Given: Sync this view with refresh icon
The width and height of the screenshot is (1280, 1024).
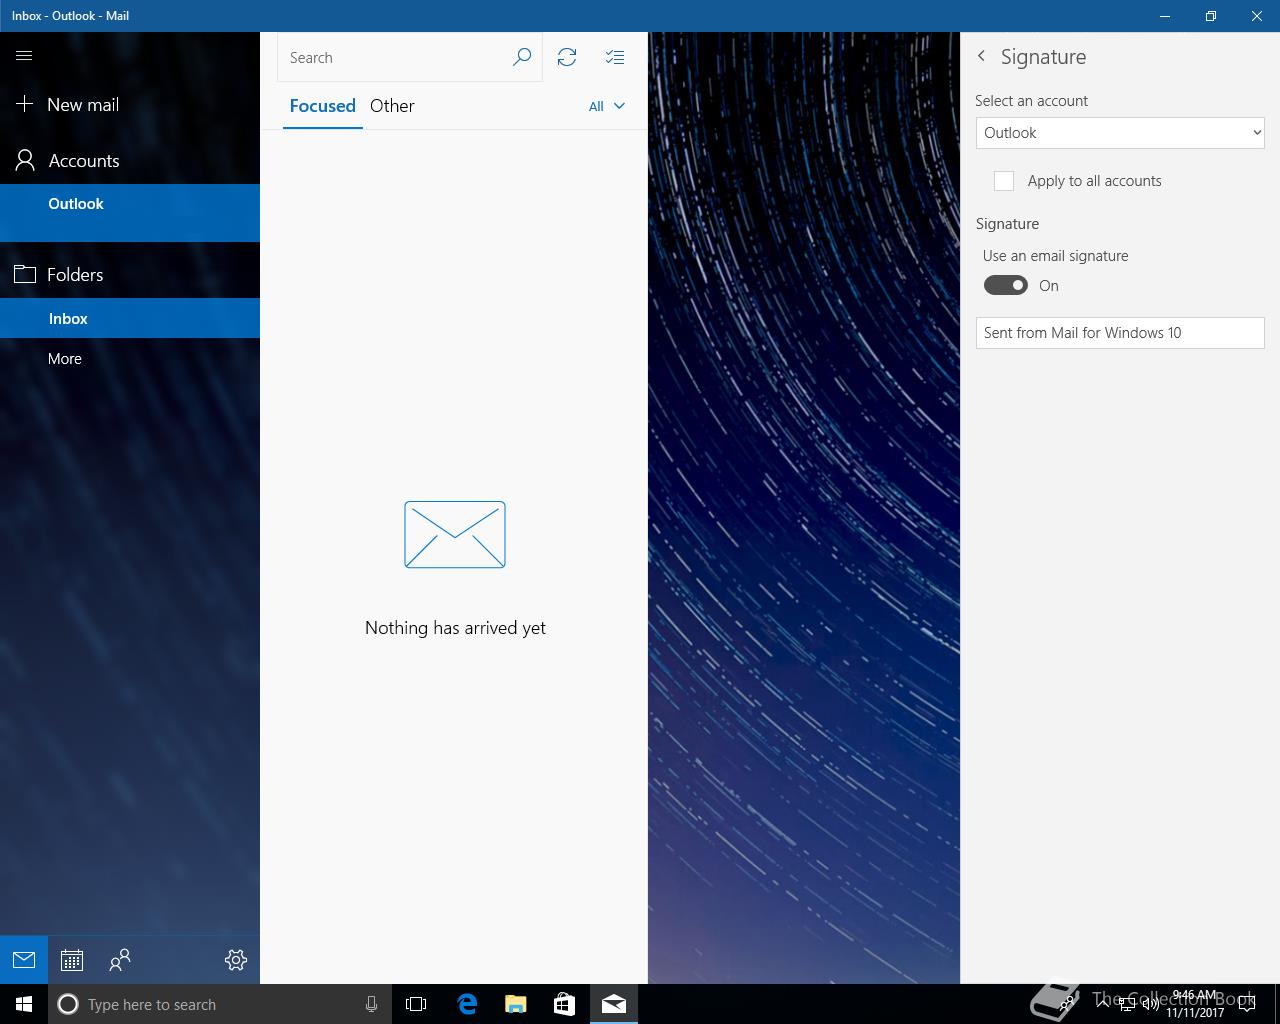Looking at the screenshot, I should coord(567,57).
